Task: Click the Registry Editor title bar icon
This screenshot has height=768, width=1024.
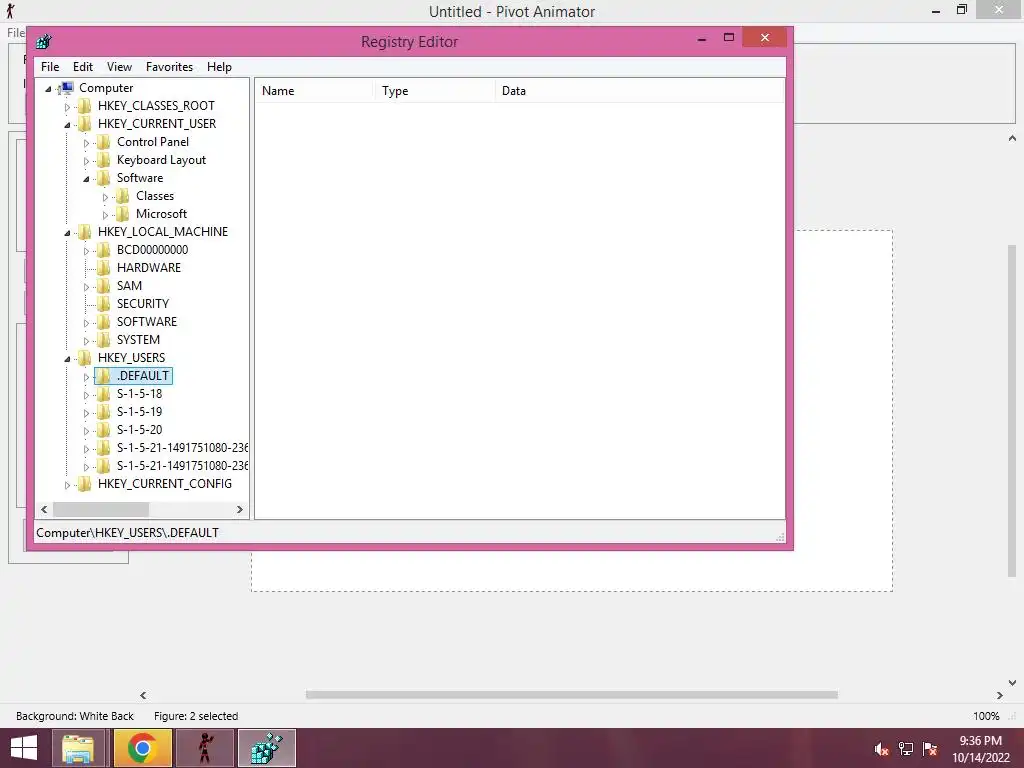Action: 44,42
